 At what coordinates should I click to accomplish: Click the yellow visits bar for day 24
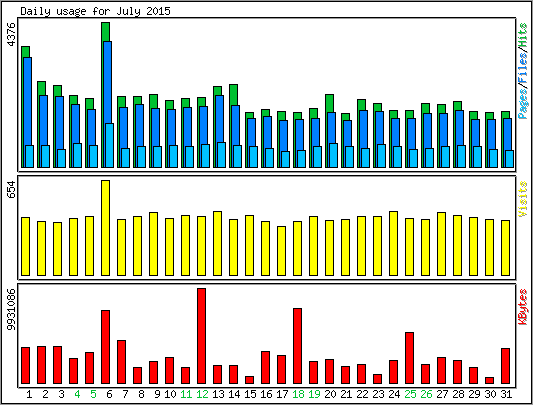pos(393,243)
